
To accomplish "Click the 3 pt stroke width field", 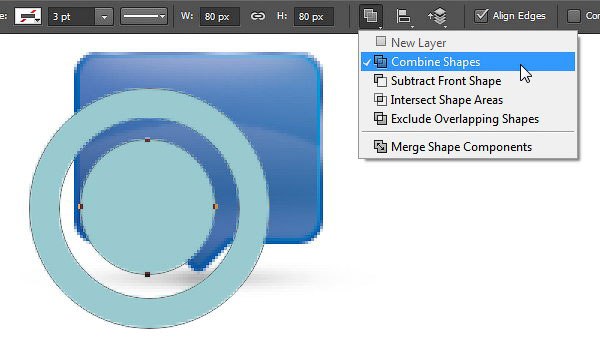I will pyautogui.click(x=71, y=17).
